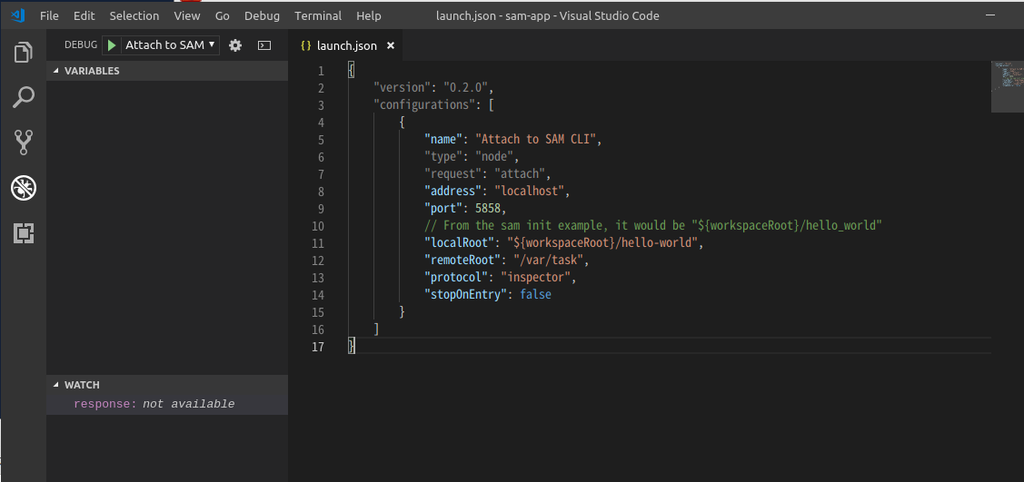Click the DEBUG label in sidebar header
Screen dimensions: 1024x482
click(81, 45)
